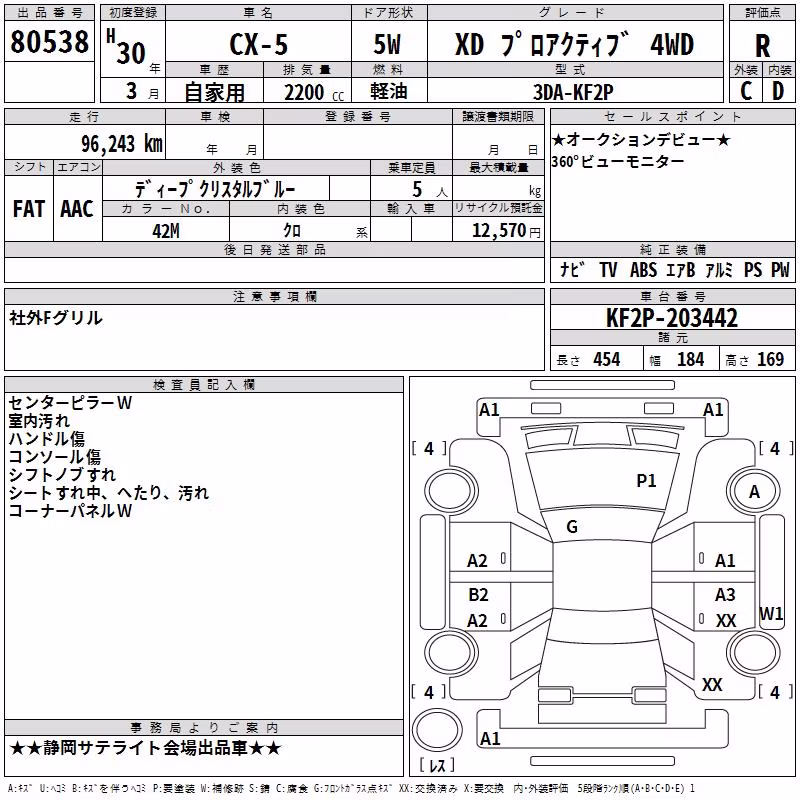
Task: Click the seating capacity 5 人
Action: [430, 189]
